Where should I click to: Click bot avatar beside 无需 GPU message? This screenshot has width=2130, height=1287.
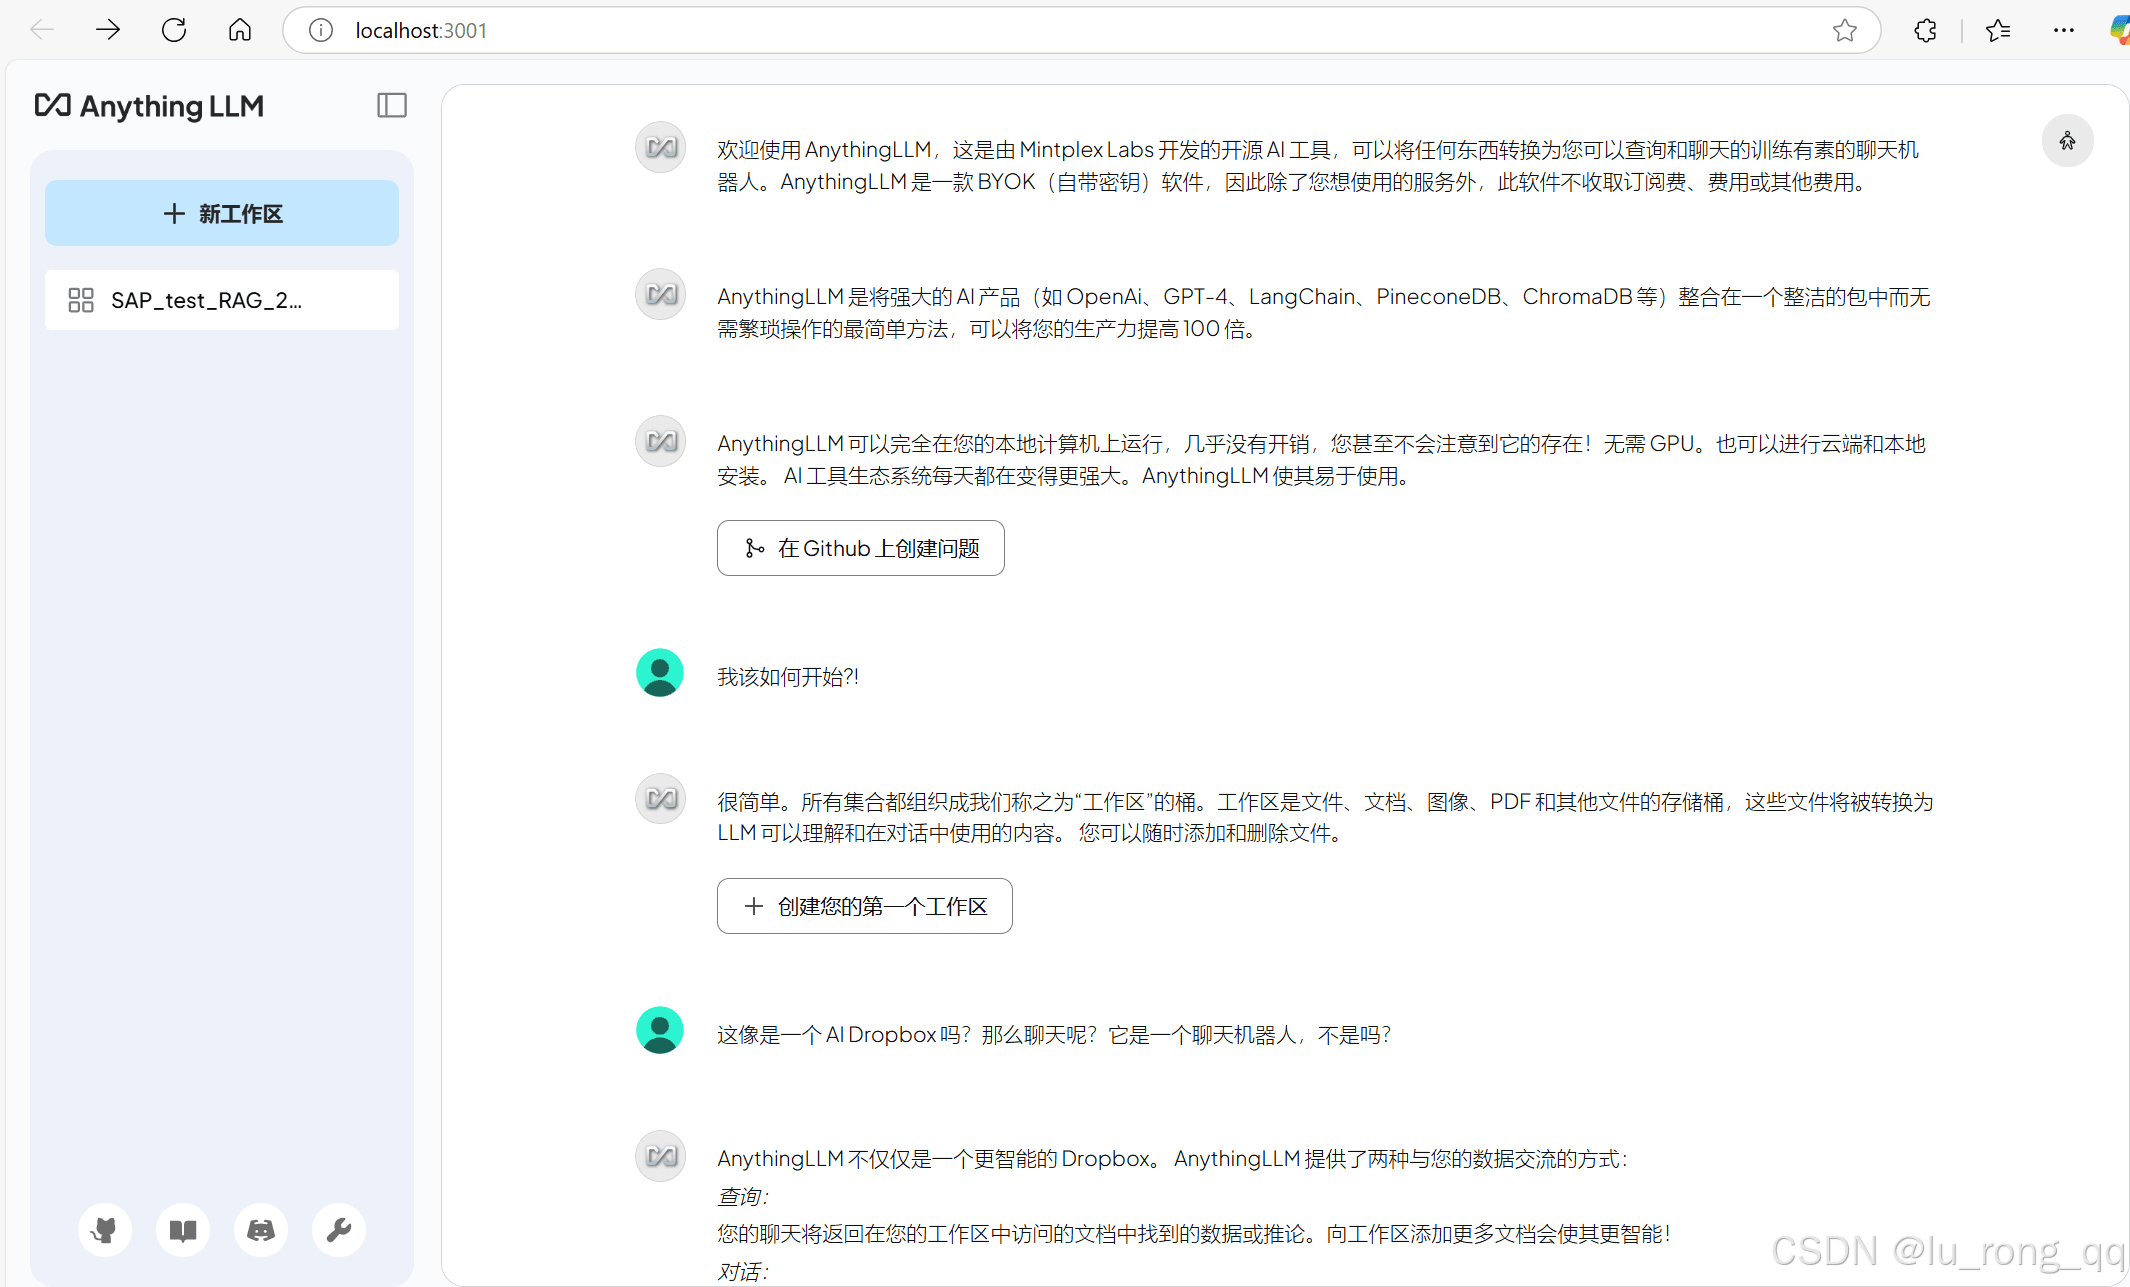point(660,442)
